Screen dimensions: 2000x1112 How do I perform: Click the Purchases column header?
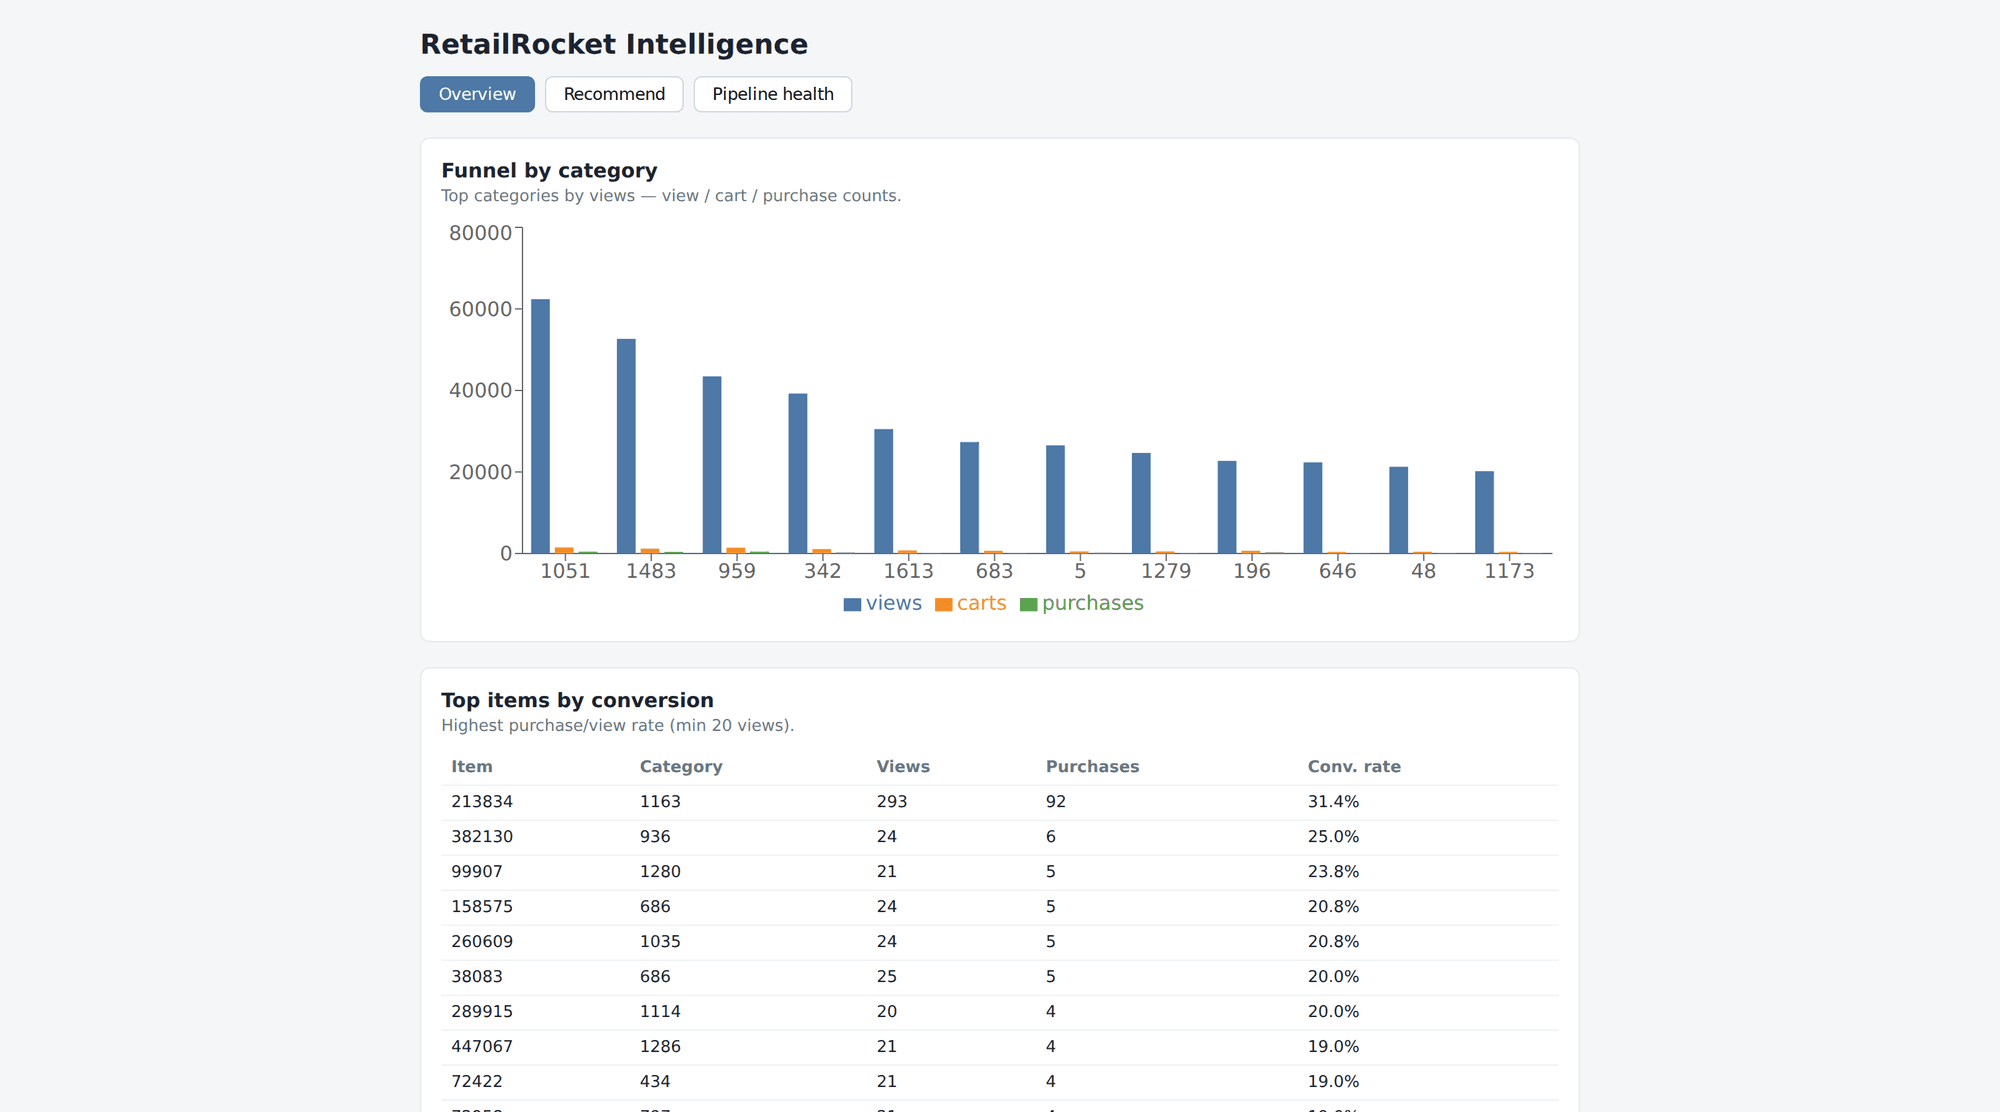click(x=1092, y=767)
